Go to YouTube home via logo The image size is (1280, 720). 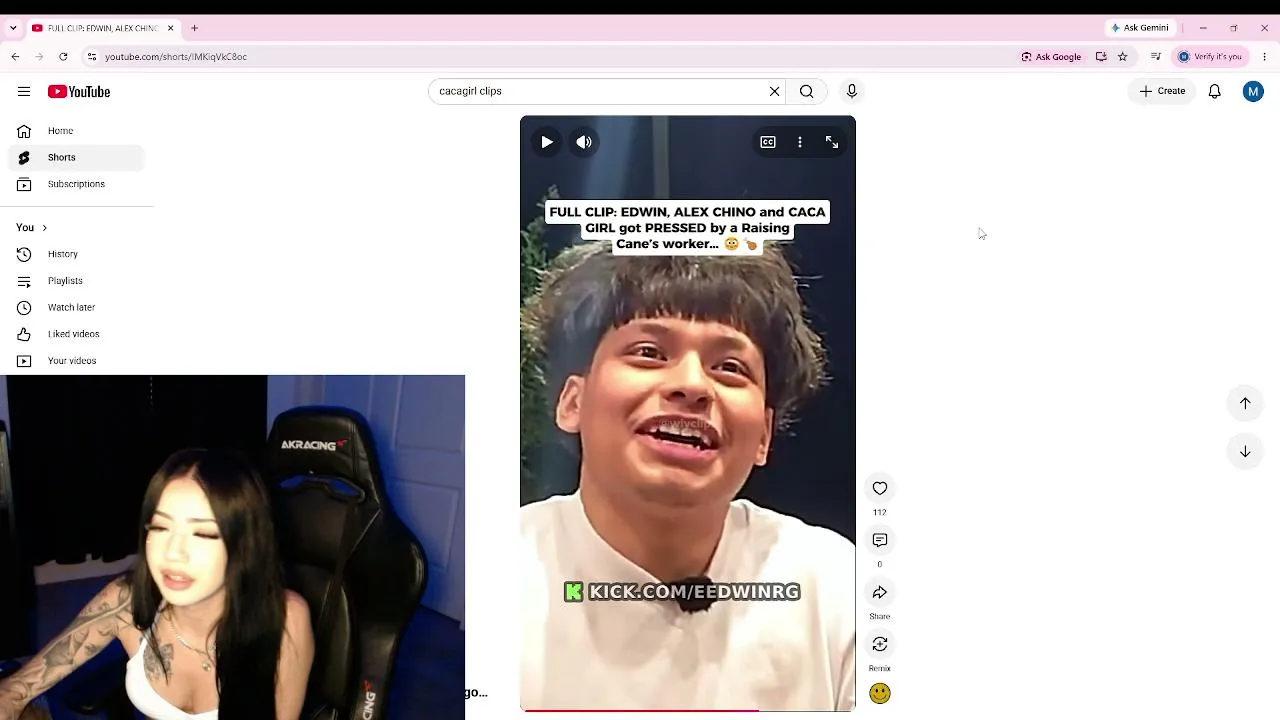[x=79, y=91]
